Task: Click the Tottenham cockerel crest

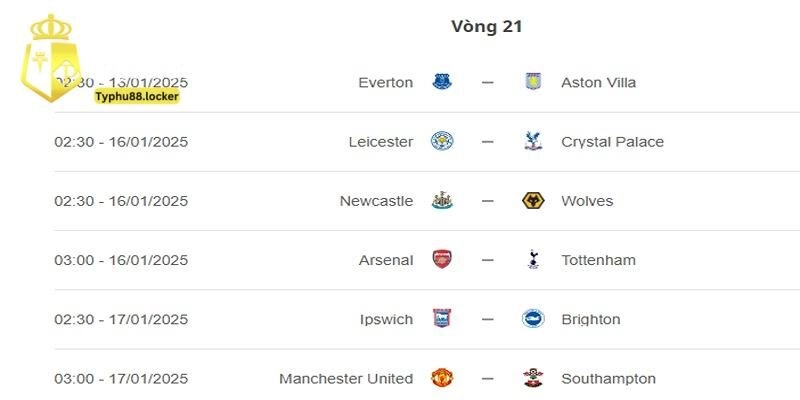Action: tap(533, 260)
